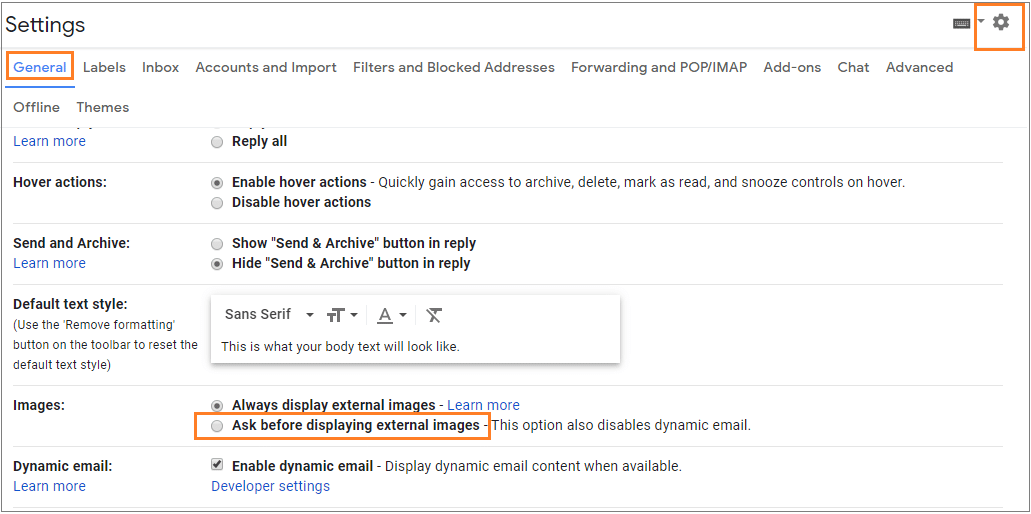1031x514 pixels.
Task: Click the Images setting label
Action: [x=39, y=406]
